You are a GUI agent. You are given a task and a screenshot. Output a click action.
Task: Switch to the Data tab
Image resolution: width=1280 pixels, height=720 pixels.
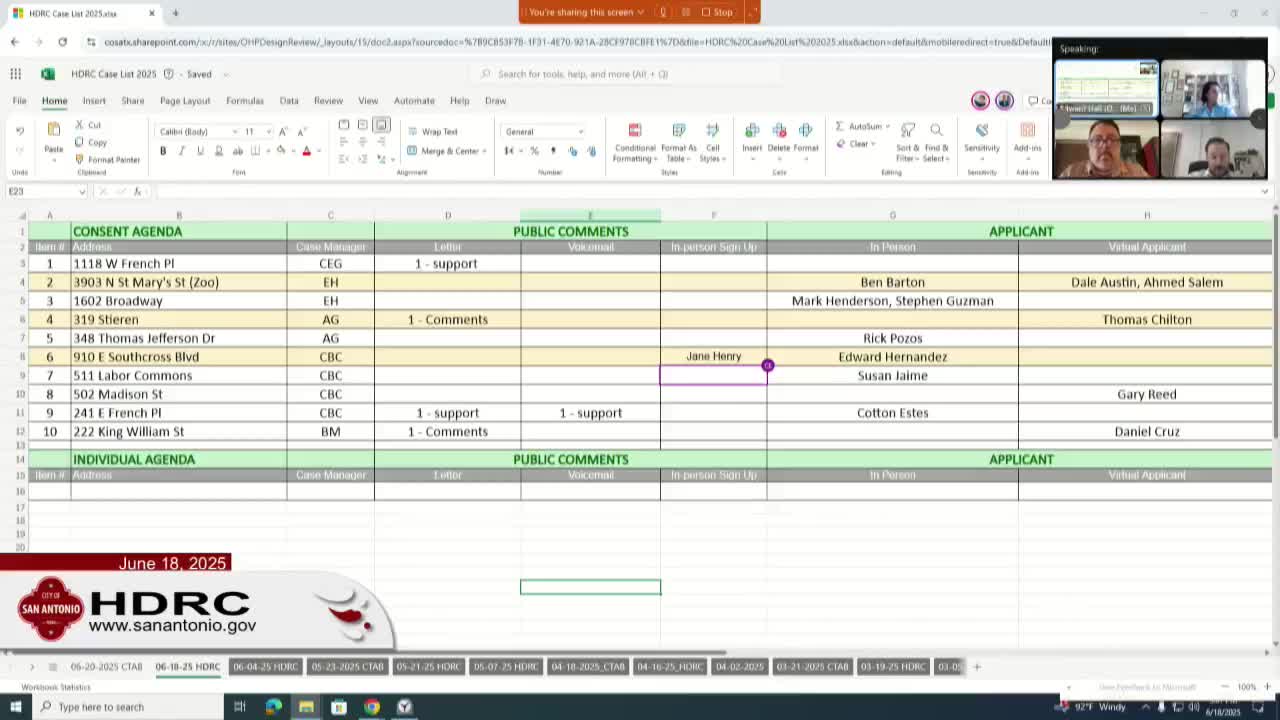[289, 101]
